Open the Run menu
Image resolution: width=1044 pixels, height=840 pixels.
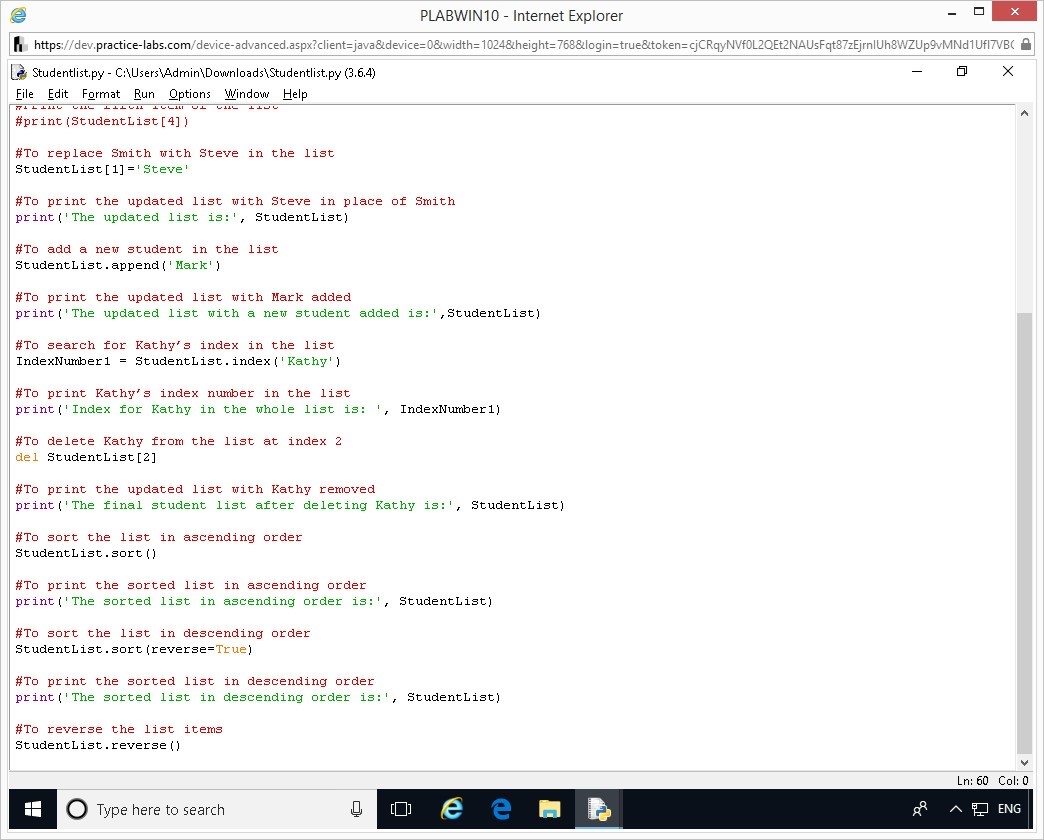(x=144, y=94)
